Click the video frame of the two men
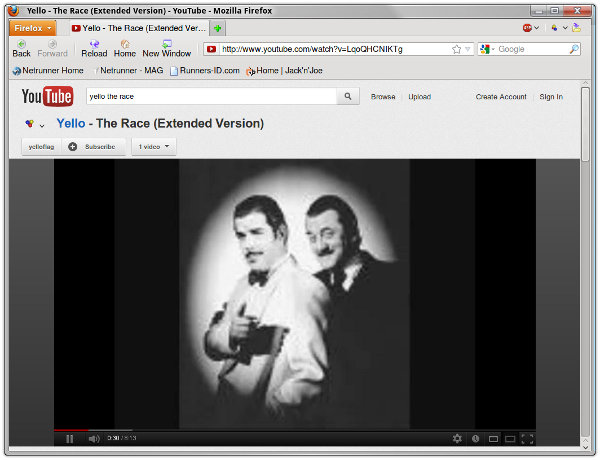 (x=295, y=294)
